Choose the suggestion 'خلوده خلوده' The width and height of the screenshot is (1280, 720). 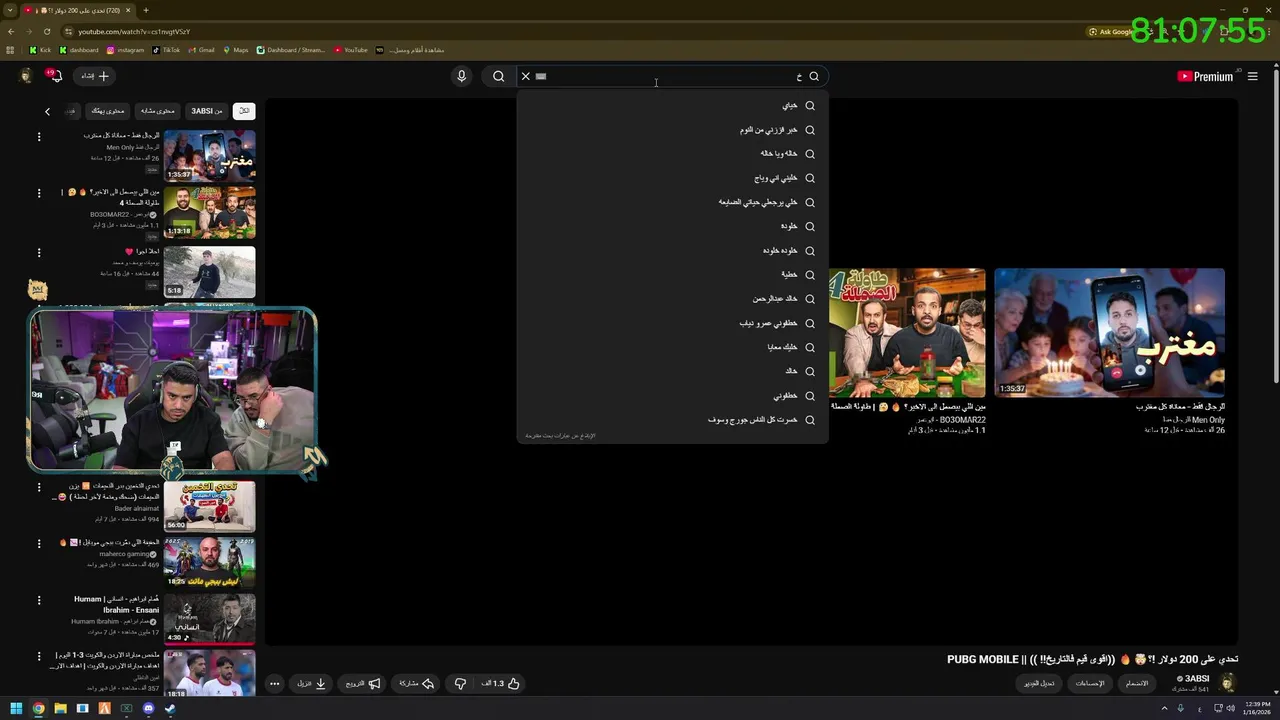672,251
